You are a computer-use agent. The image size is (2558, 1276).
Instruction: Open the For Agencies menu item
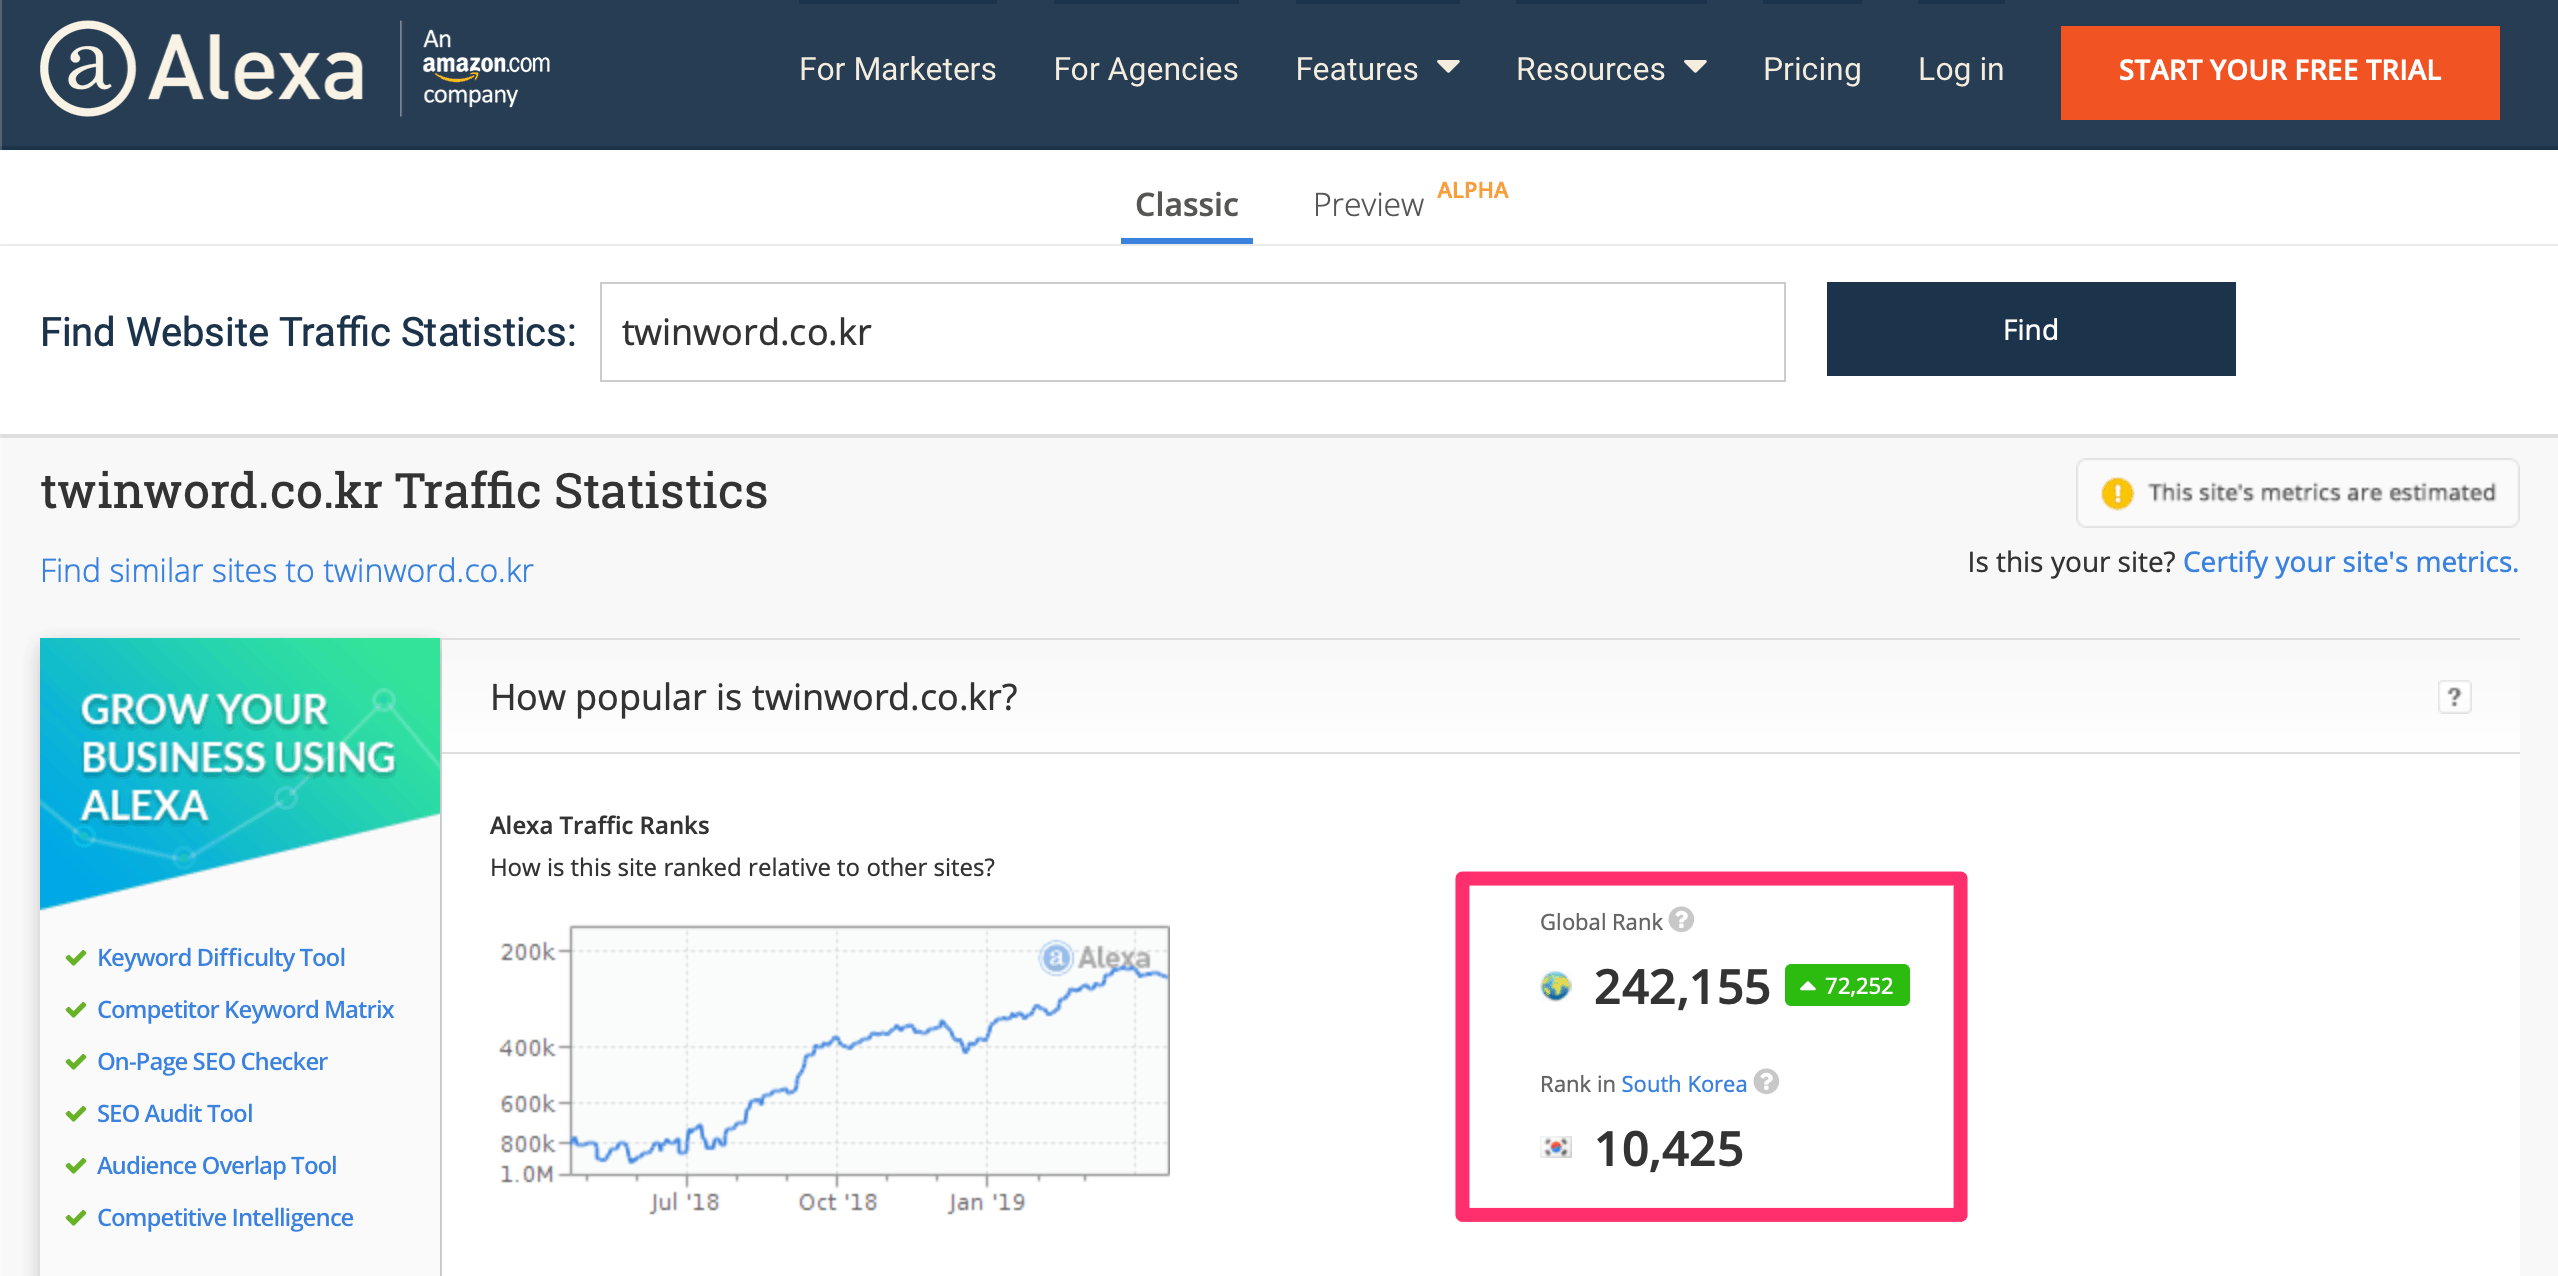click(1145, 69)
